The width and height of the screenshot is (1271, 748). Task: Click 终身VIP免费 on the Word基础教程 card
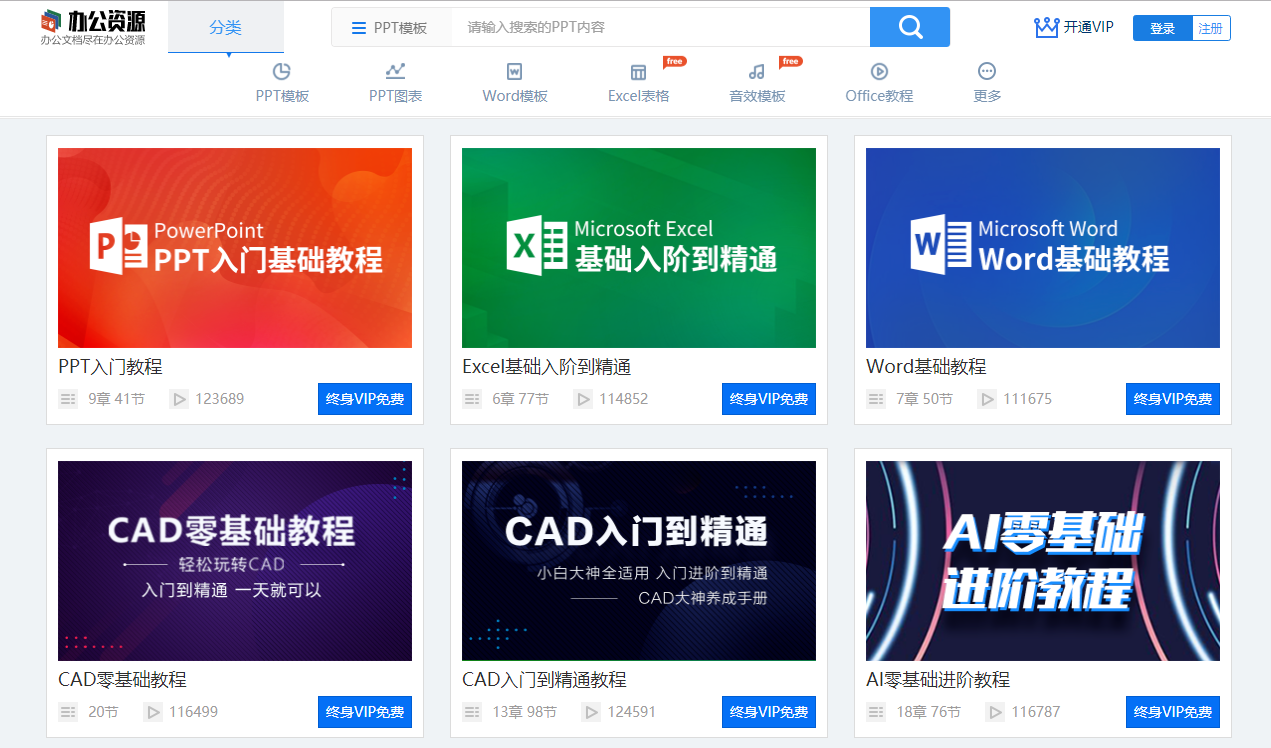tap(1172, 398)
